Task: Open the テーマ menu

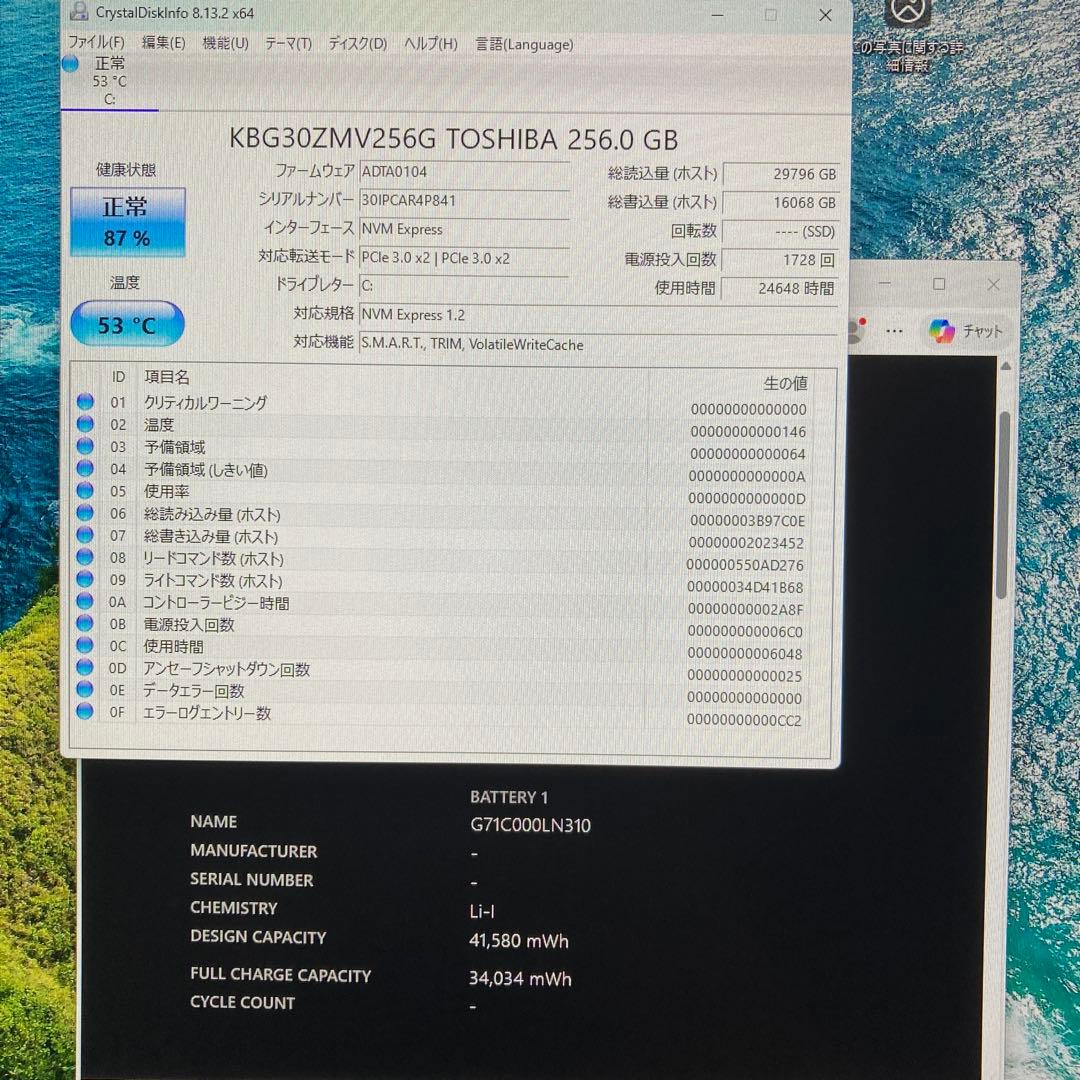Action: (288, 44)
